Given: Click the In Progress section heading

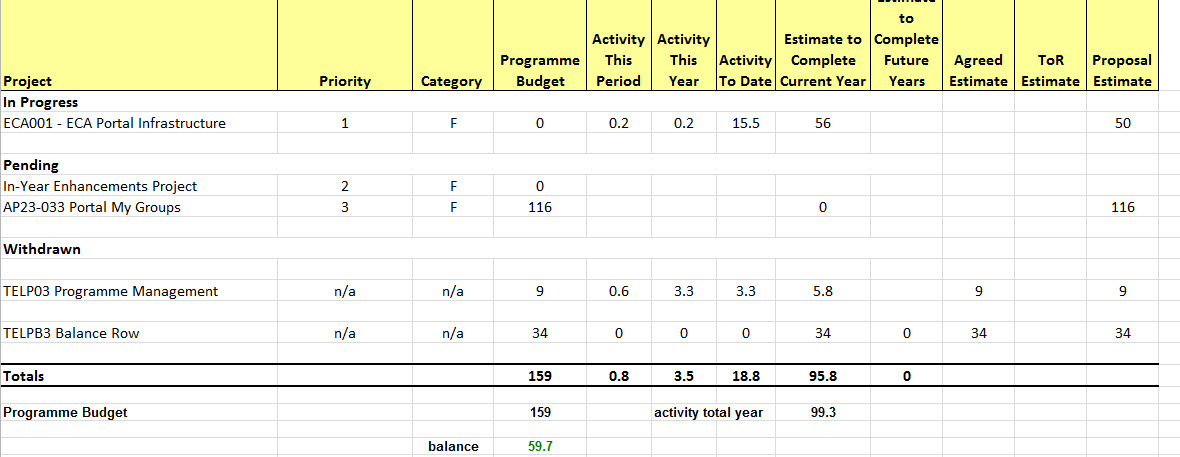Looking at the screenshot, I should pos(41,102).
